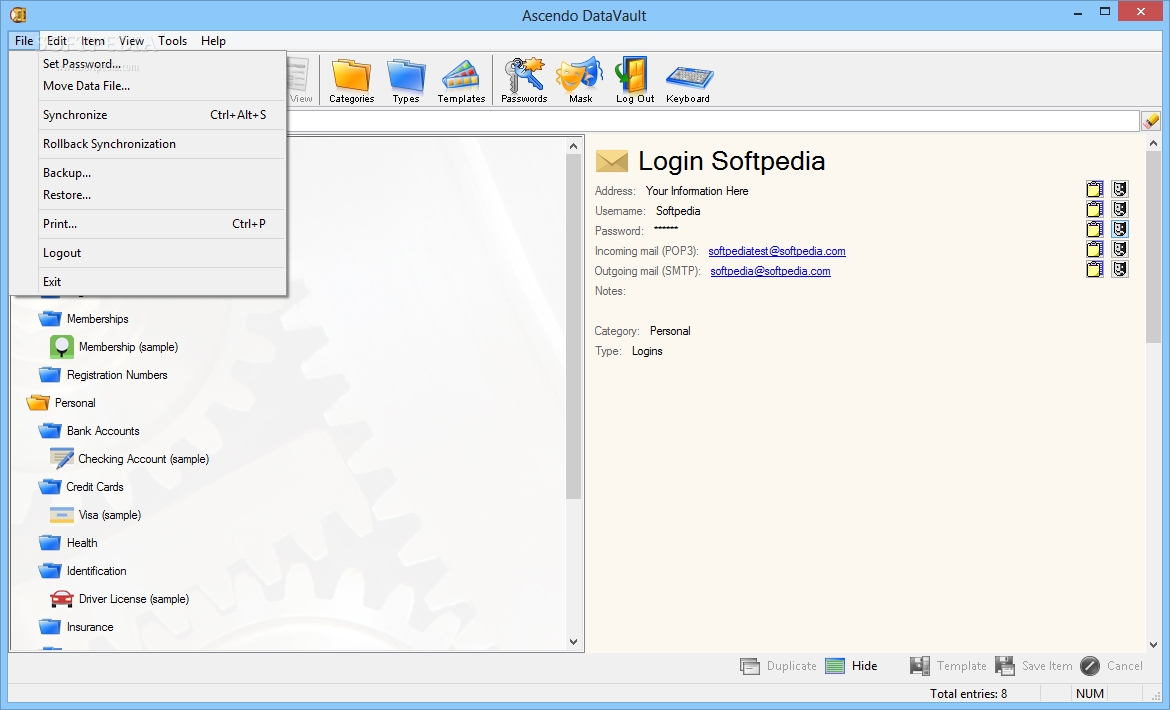Image resolution: width=1170 pixels, height=710 pixels.
Task: Click the Log Out toolbar icon
Action: (635, 80)
